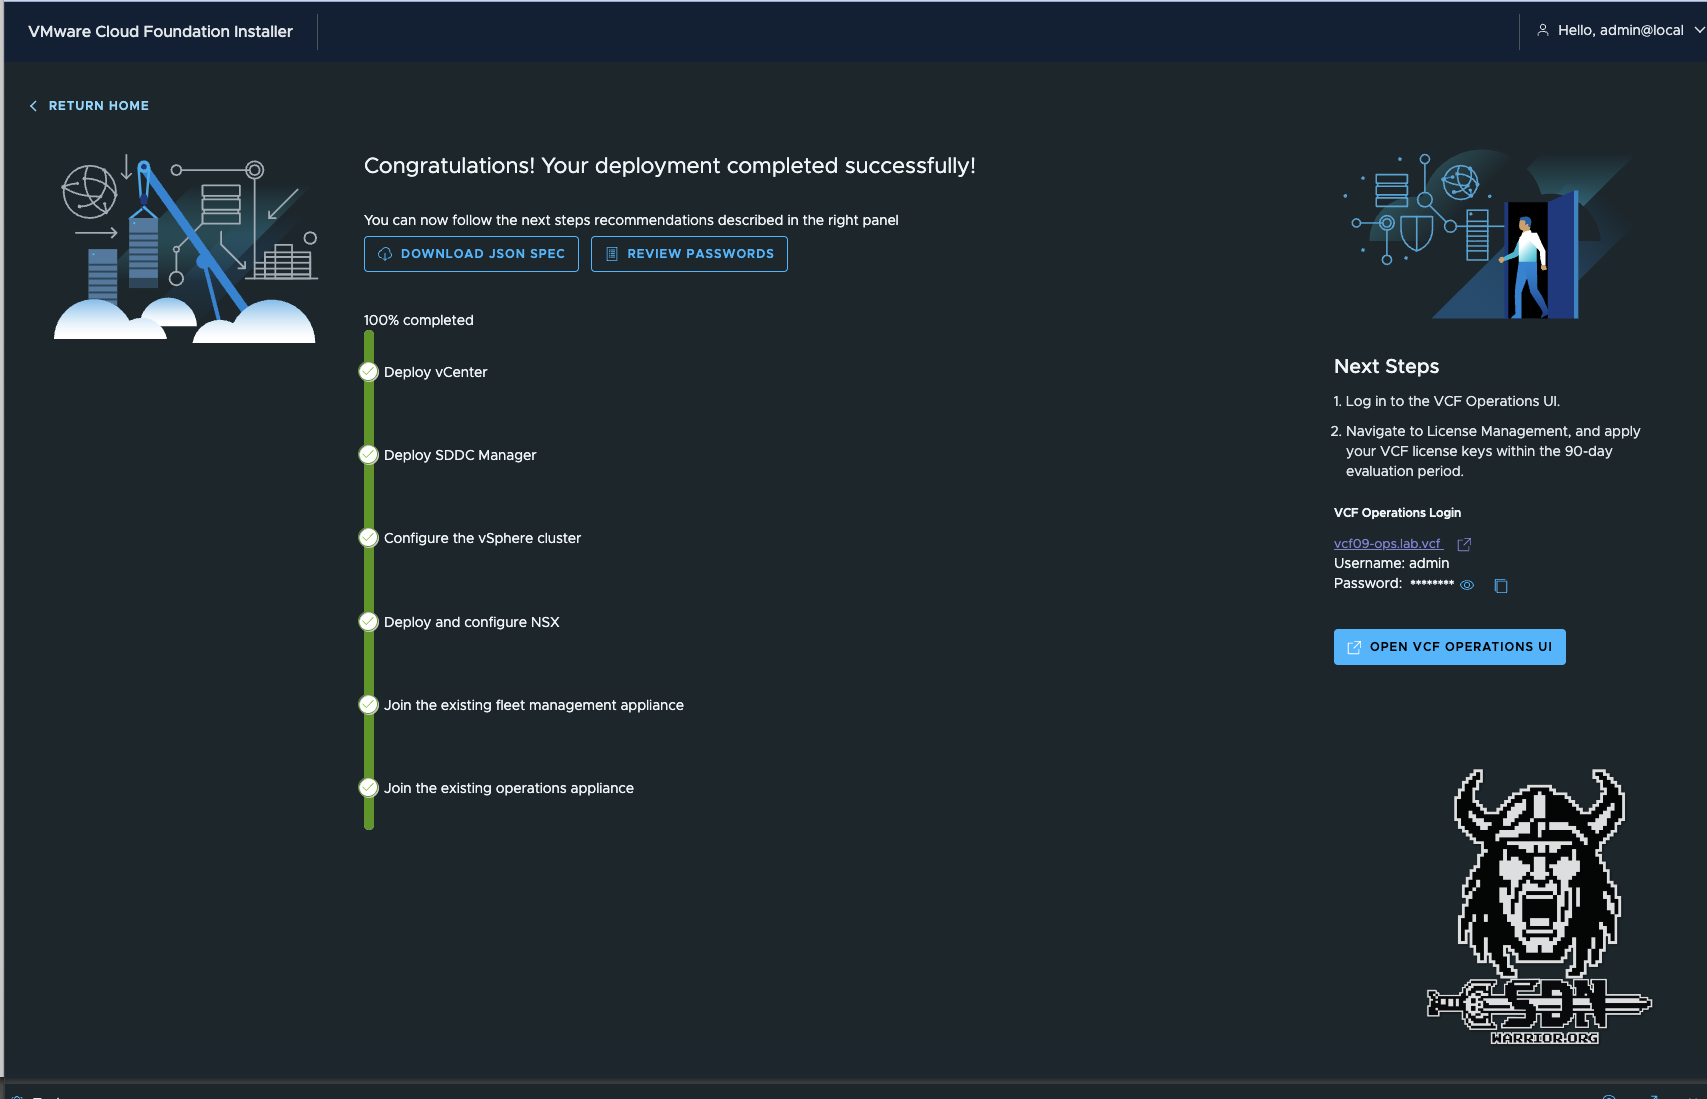
Task: Click the Return Home back chevron
Action: (33, 106)
